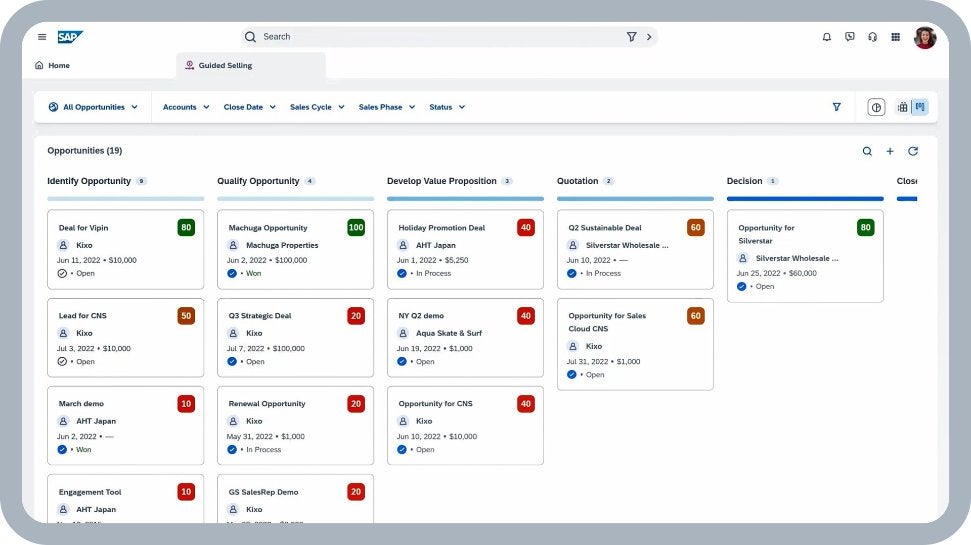Open the Machuga Opportunity card

pos(295,250)
